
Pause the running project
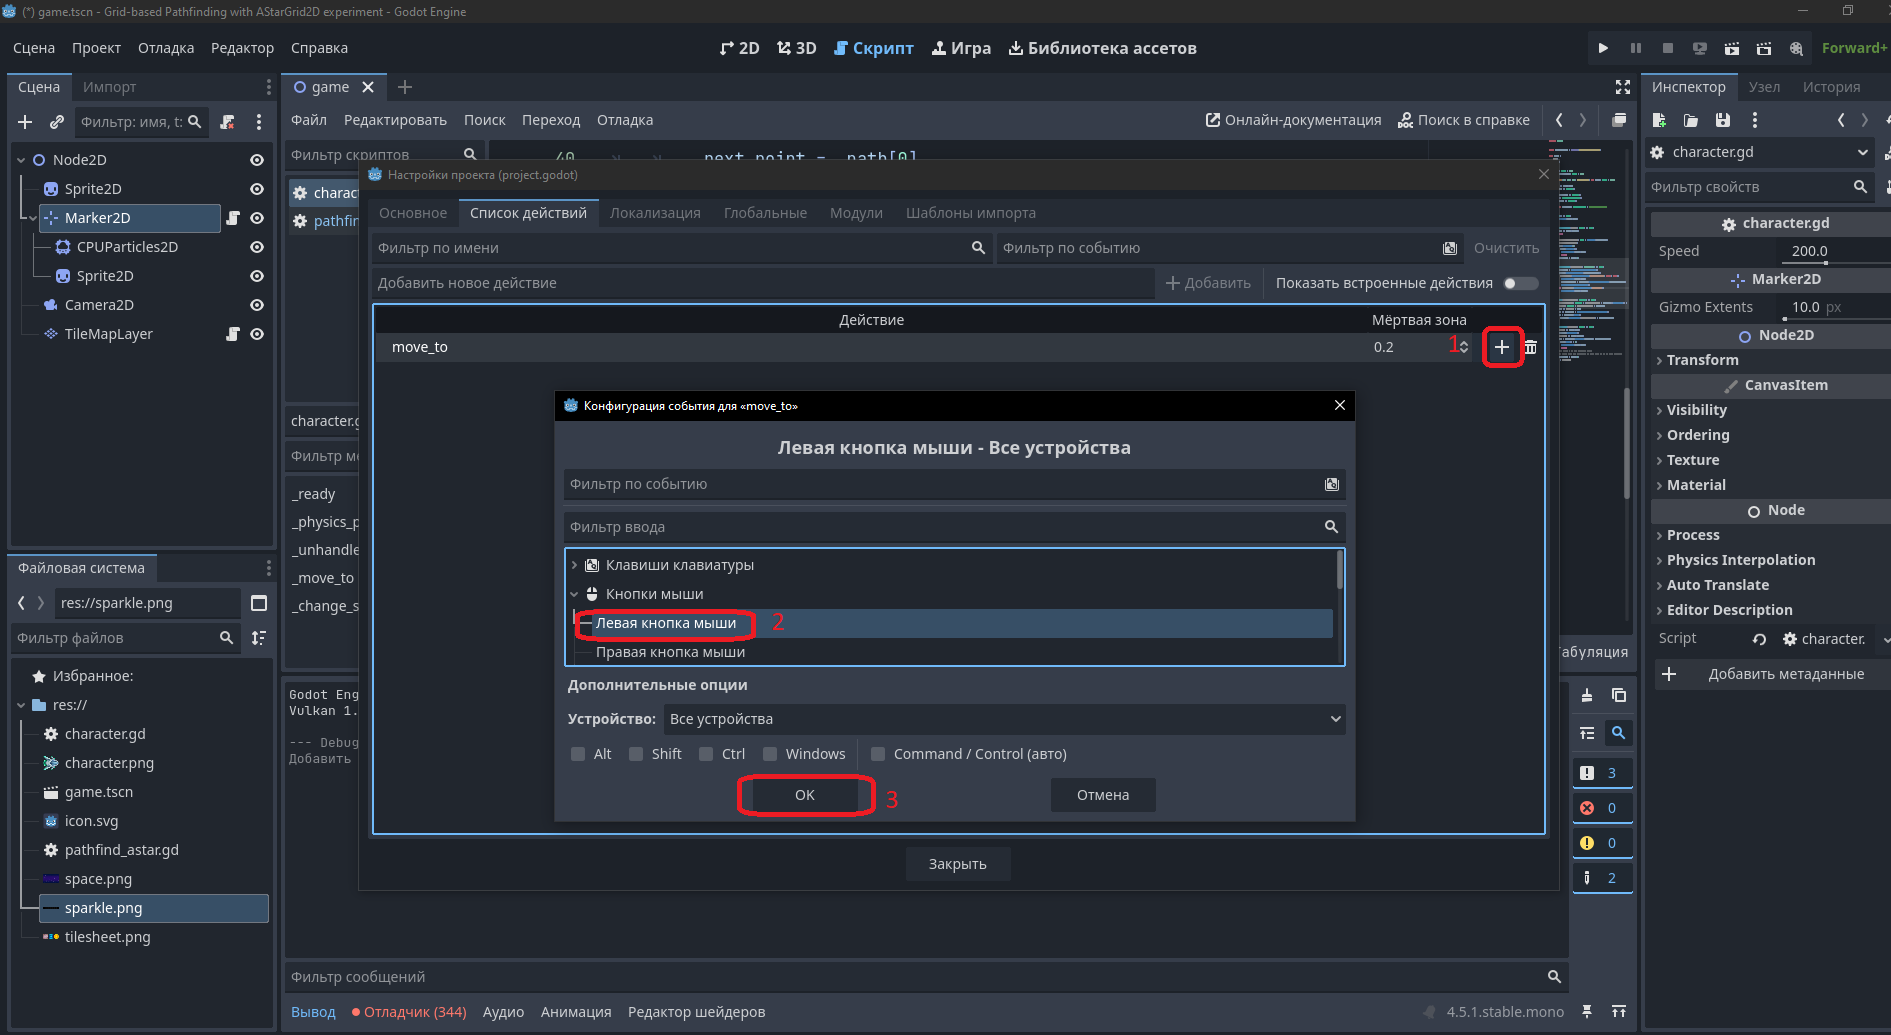click(1636, 48)
